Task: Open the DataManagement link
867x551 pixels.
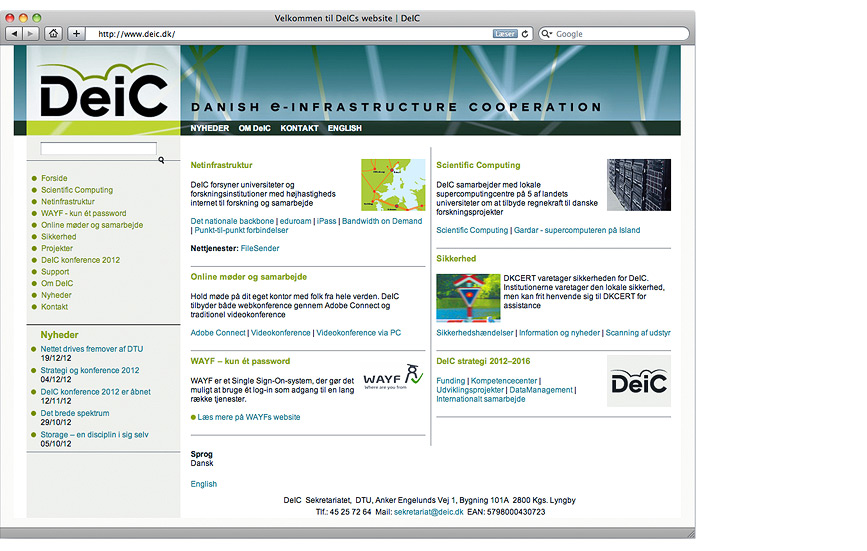Action: tap(541, 390)
